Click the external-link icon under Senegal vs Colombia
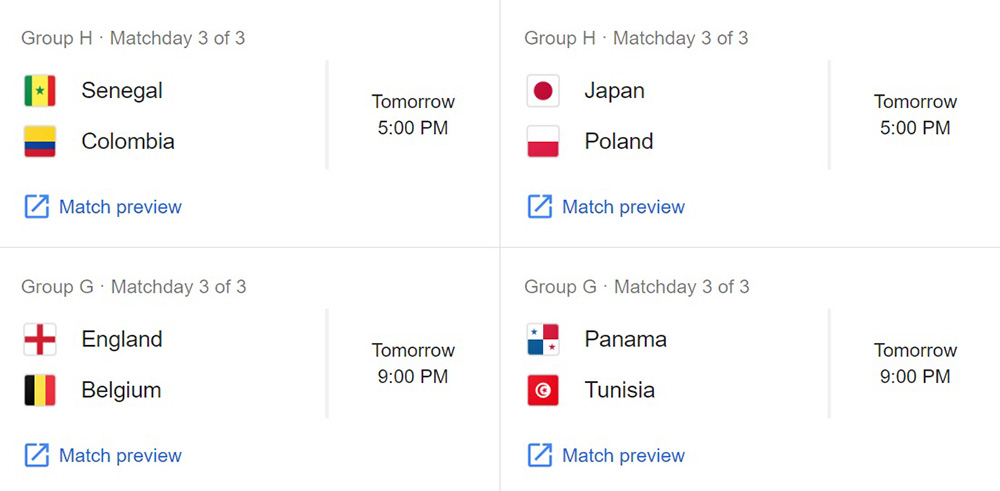1000x491 pixels. pos(37,207)
